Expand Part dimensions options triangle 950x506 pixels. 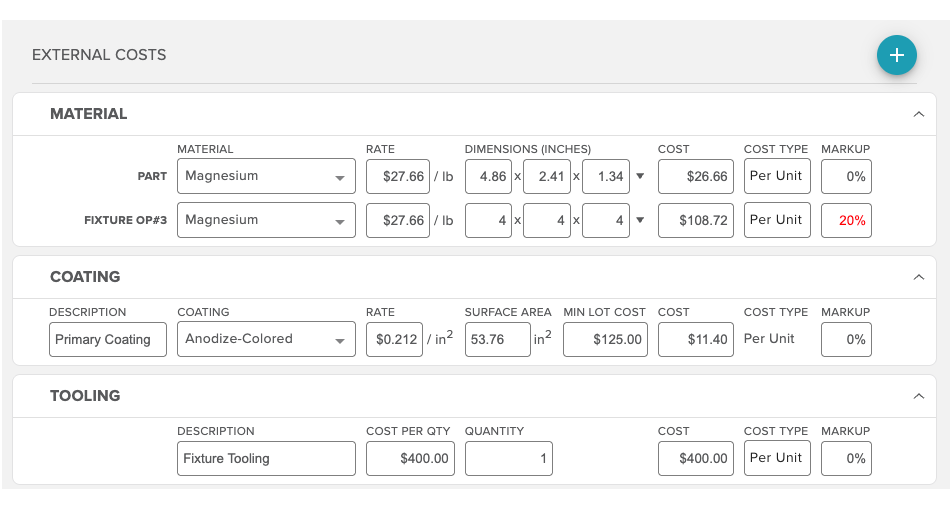640,178
